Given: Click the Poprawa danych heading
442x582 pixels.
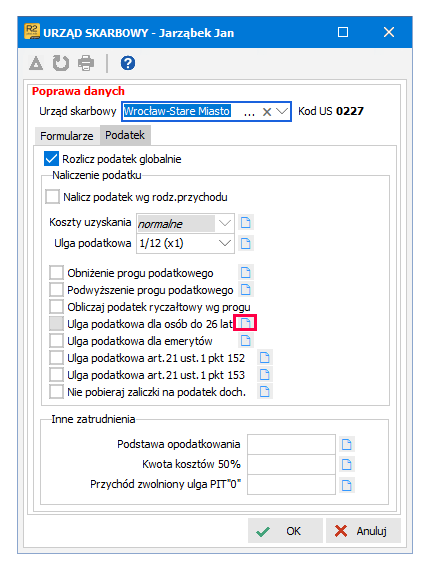Looking at the screenshot, I should click(78, 91).
